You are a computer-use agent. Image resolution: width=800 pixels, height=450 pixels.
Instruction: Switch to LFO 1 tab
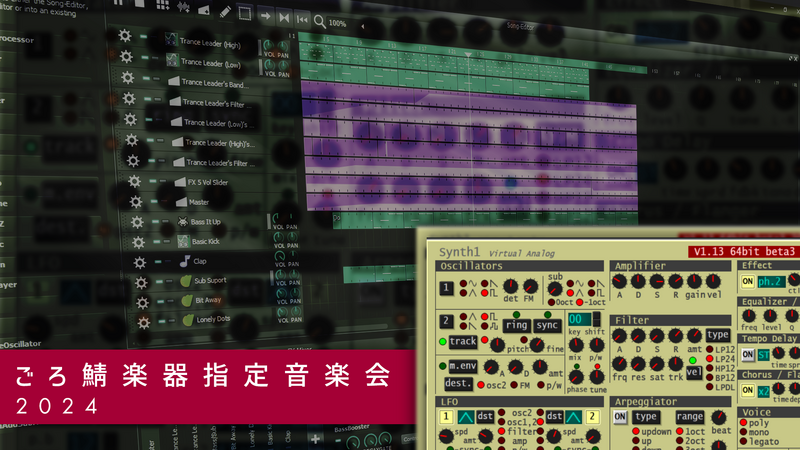point(446,416)
